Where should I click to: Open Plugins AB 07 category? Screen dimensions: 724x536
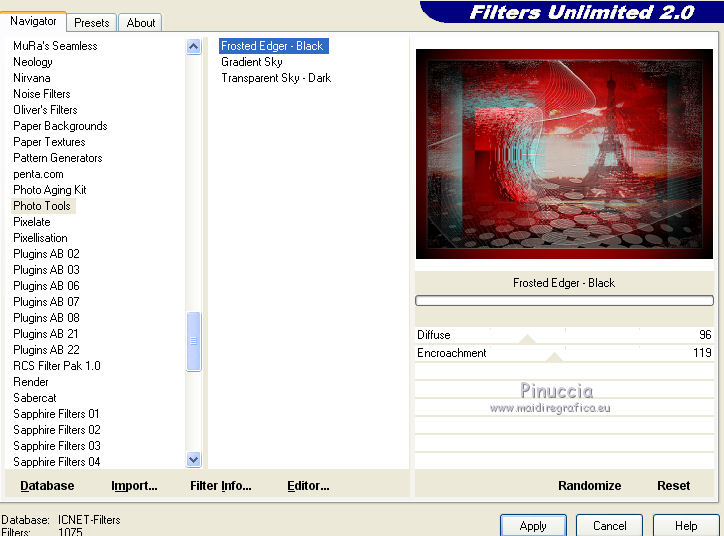(46, 302)
